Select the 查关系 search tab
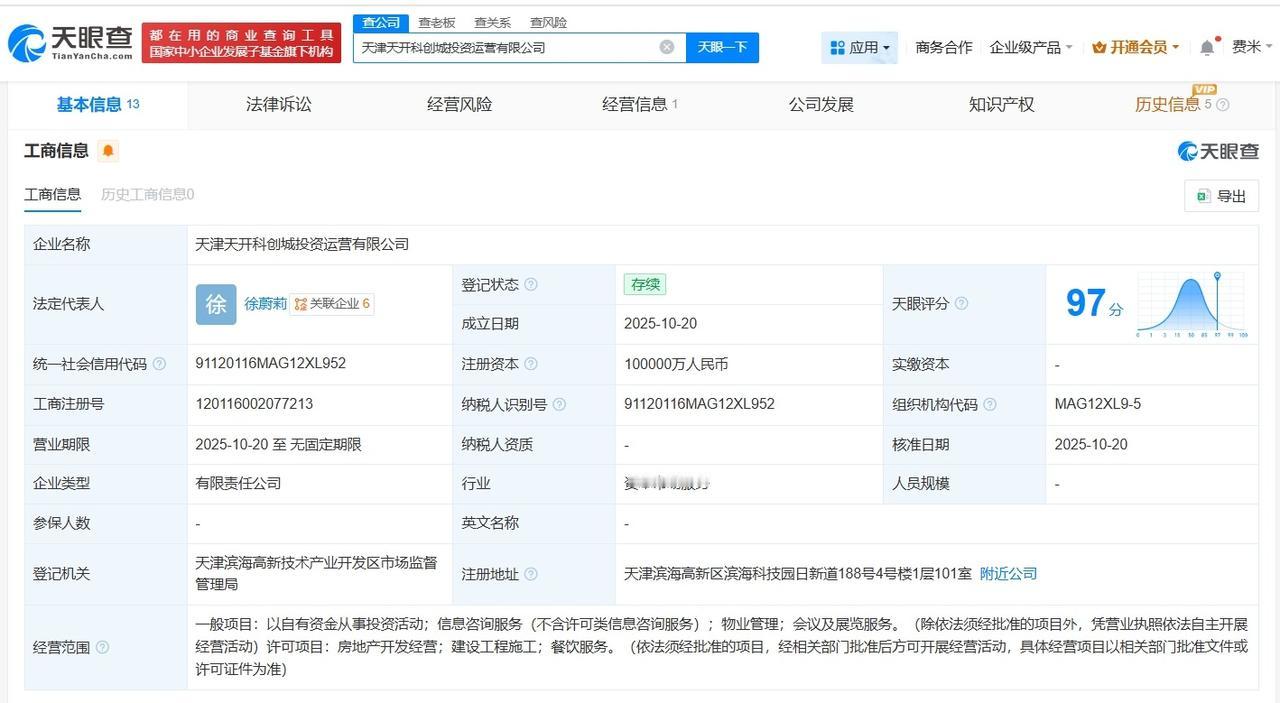This screenshot has width=1280, height=703. click(x=493, y=22)
